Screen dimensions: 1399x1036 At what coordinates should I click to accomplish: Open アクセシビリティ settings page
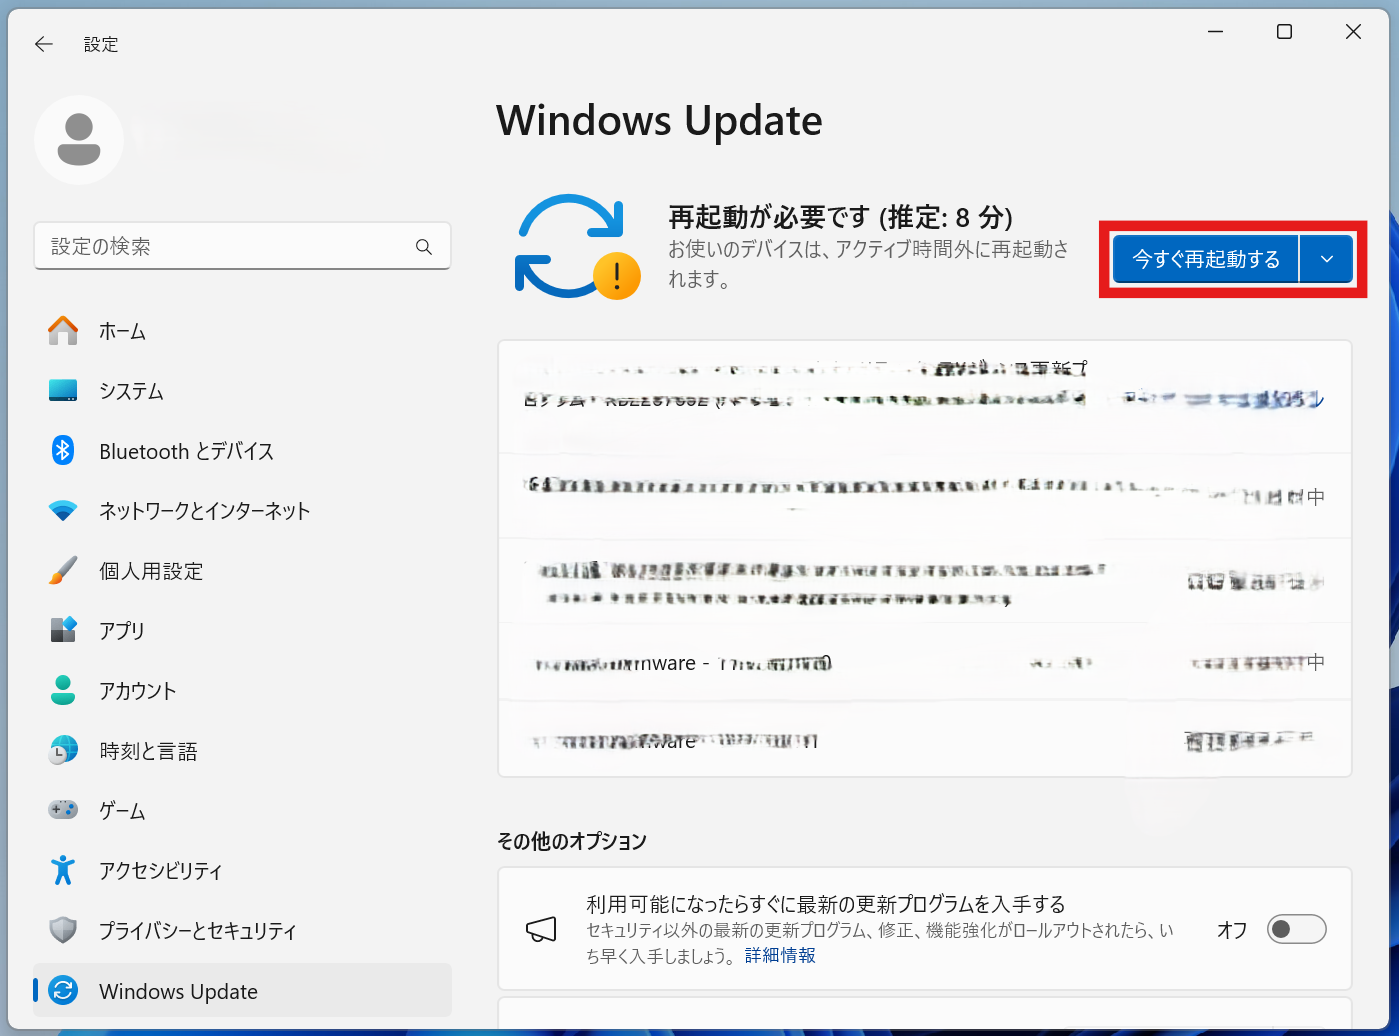242,870
